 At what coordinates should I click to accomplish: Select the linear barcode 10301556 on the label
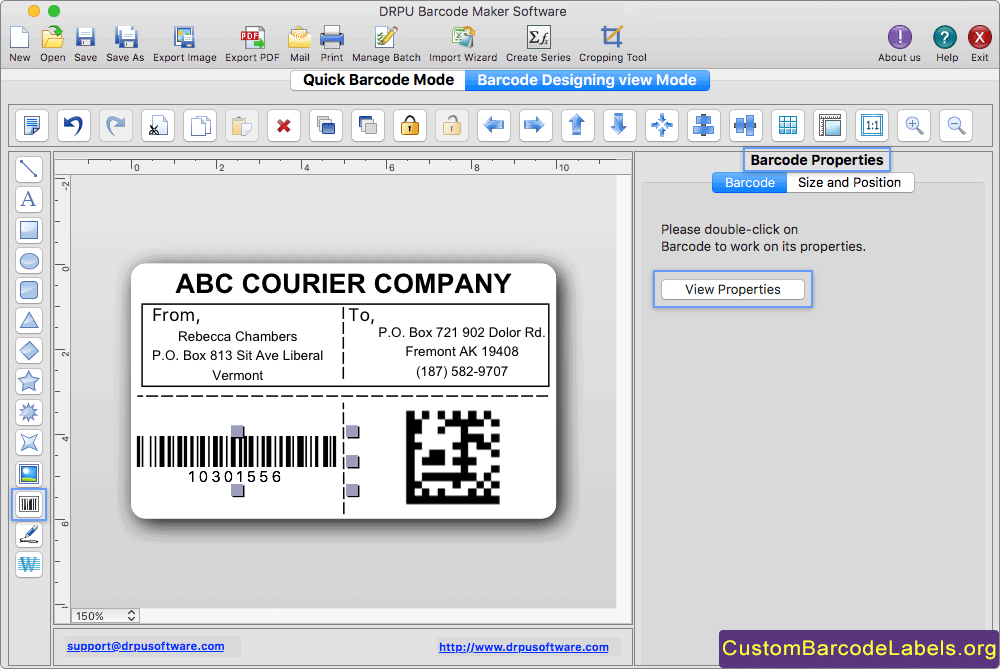[x=237, y=459]
